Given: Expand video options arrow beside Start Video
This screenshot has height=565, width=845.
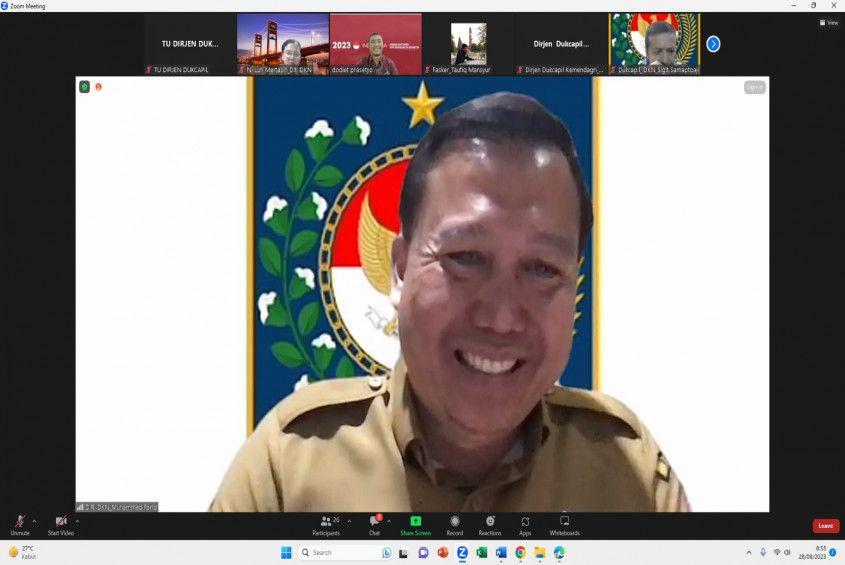Looking at the screenshot, I should [78, 521].
